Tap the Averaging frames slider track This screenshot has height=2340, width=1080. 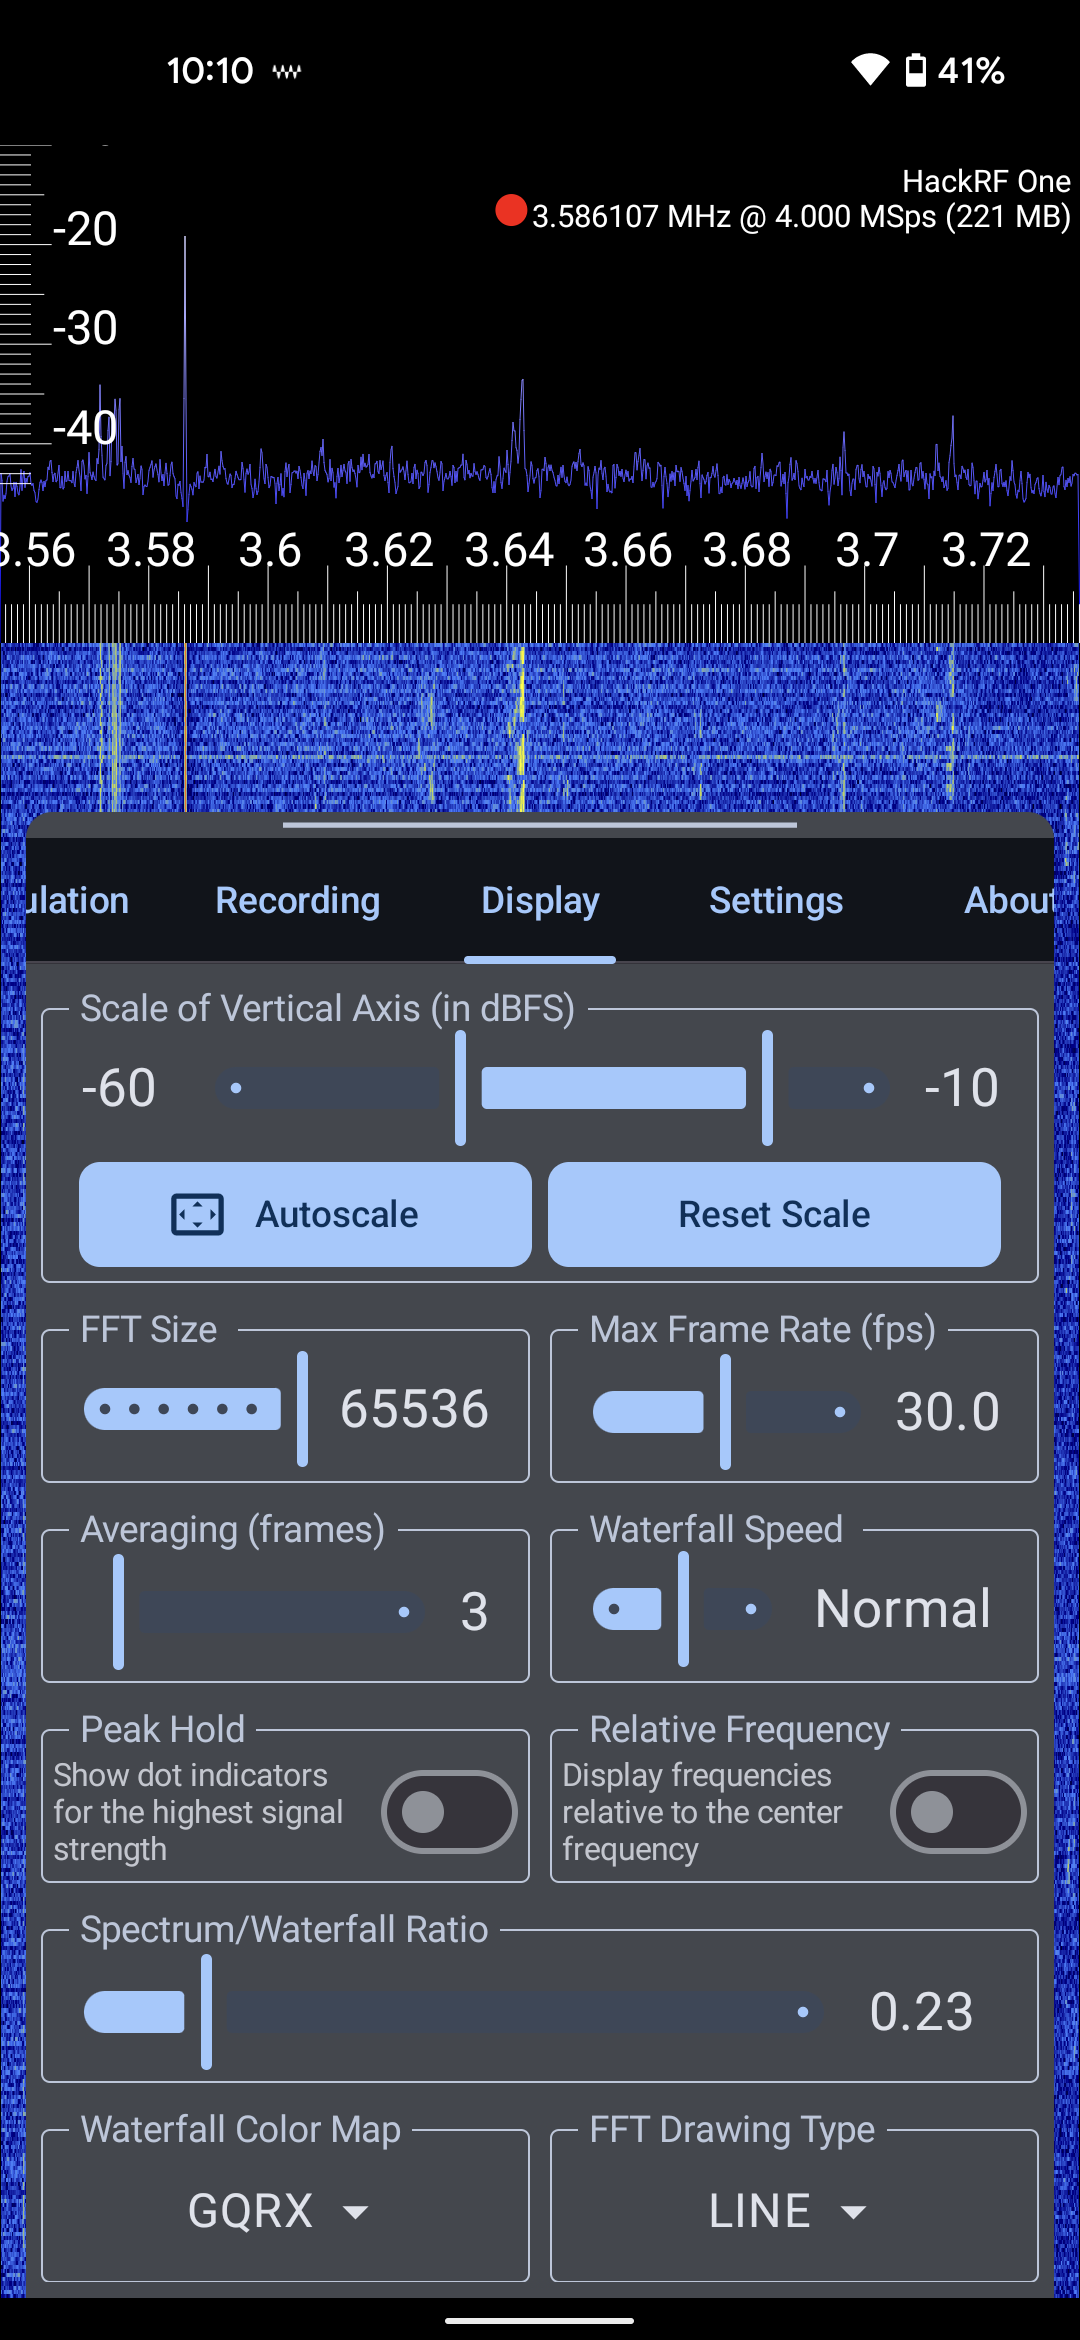pyautogui.click(x=280, y=1612)
